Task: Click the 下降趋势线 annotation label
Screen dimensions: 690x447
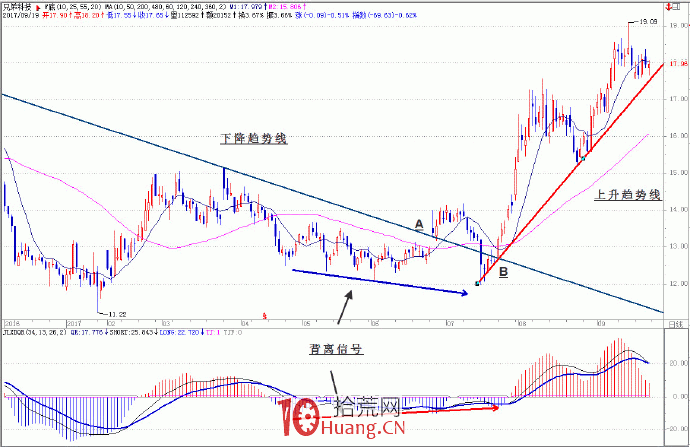Action: [x=254, y=139]
